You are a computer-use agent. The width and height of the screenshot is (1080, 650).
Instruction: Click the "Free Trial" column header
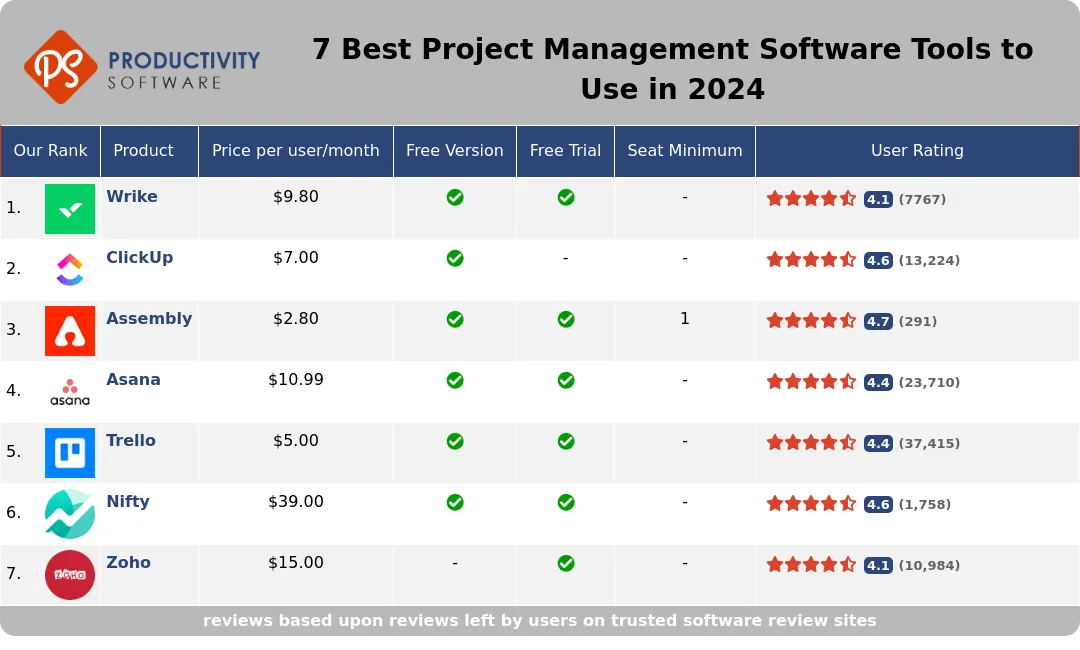[565, 150]
